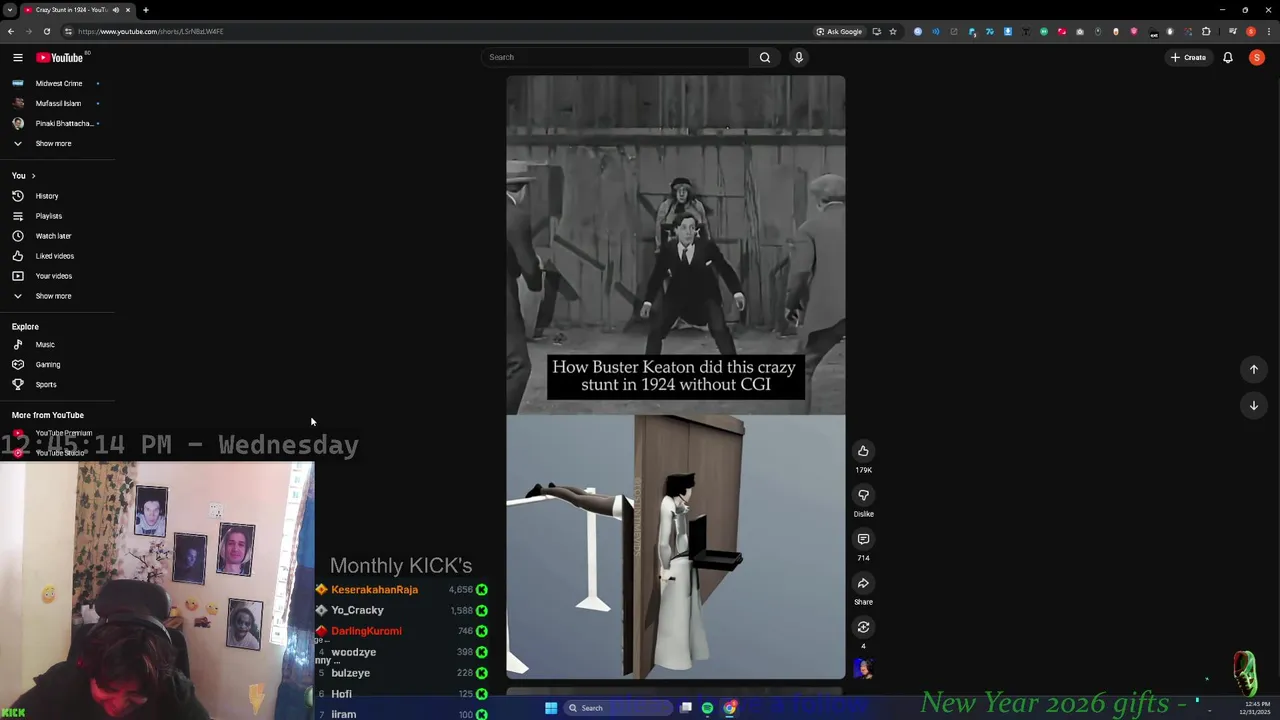Open the Mufassil Islam subscription

pos(57,103)
